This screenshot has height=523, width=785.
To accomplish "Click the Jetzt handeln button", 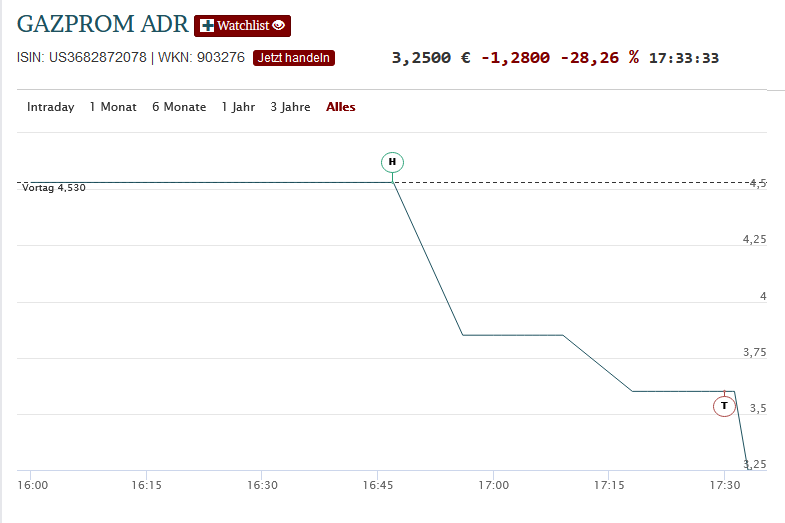I will (293, 58).
